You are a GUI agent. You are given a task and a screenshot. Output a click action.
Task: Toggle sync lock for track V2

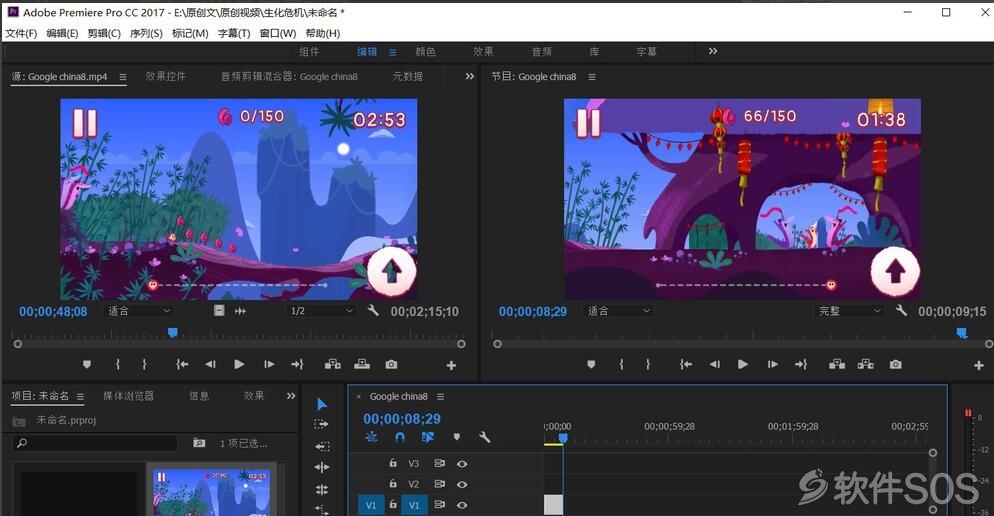point(439,484)
